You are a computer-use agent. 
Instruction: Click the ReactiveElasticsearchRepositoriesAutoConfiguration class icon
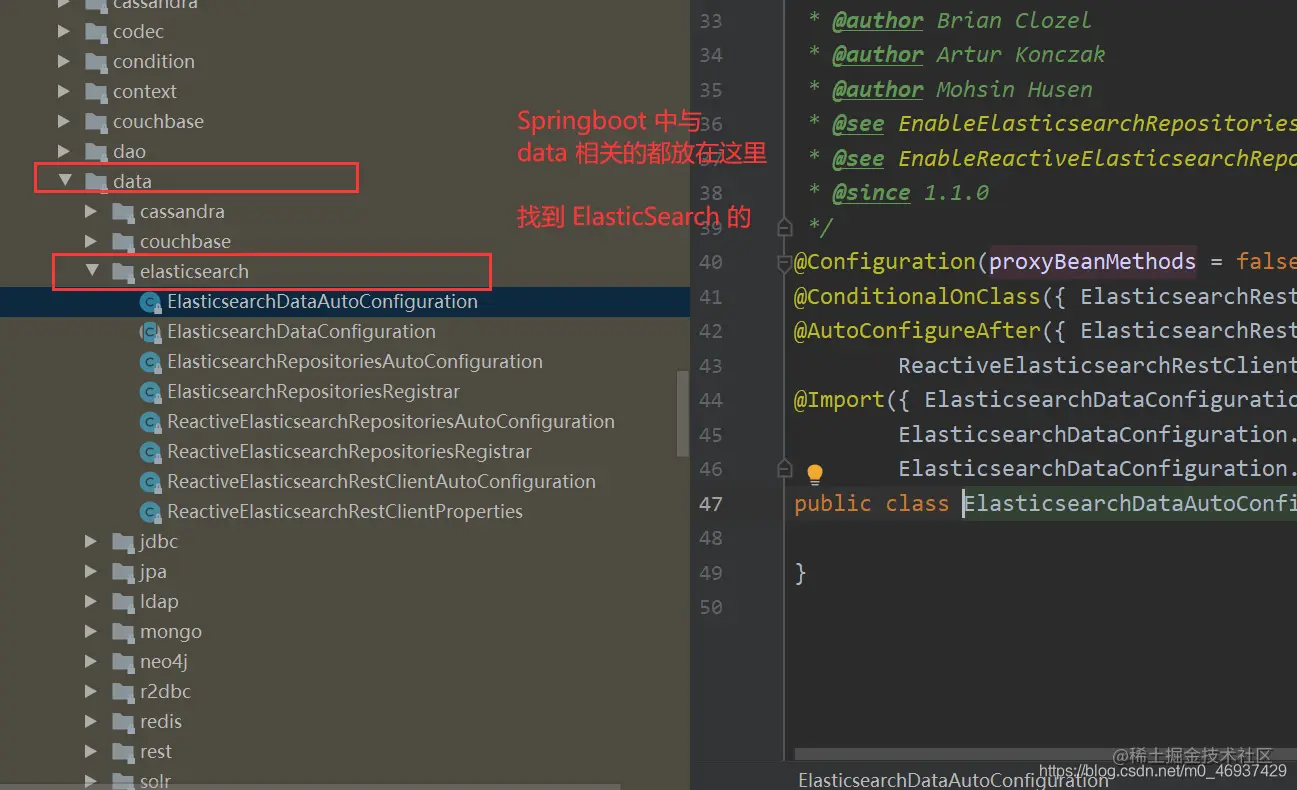[x=150, y=422]
